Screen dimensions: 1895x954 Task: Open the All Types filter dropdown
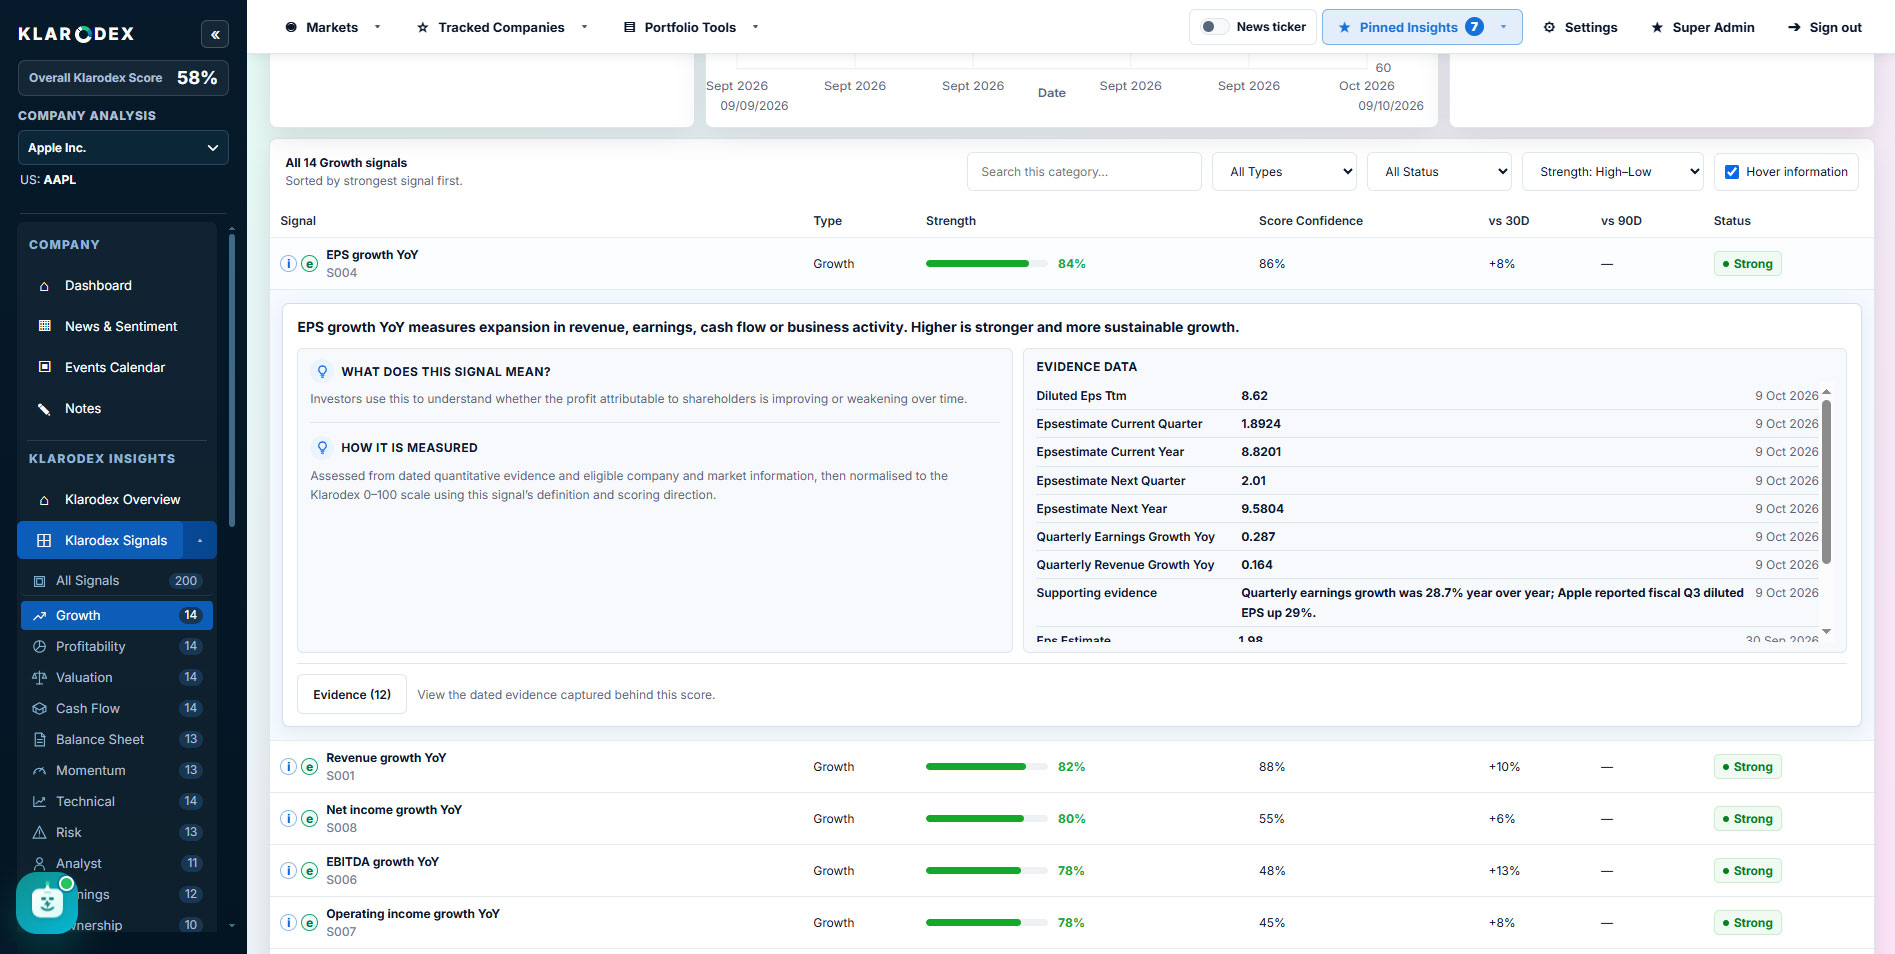click(x=1284, y=172)
